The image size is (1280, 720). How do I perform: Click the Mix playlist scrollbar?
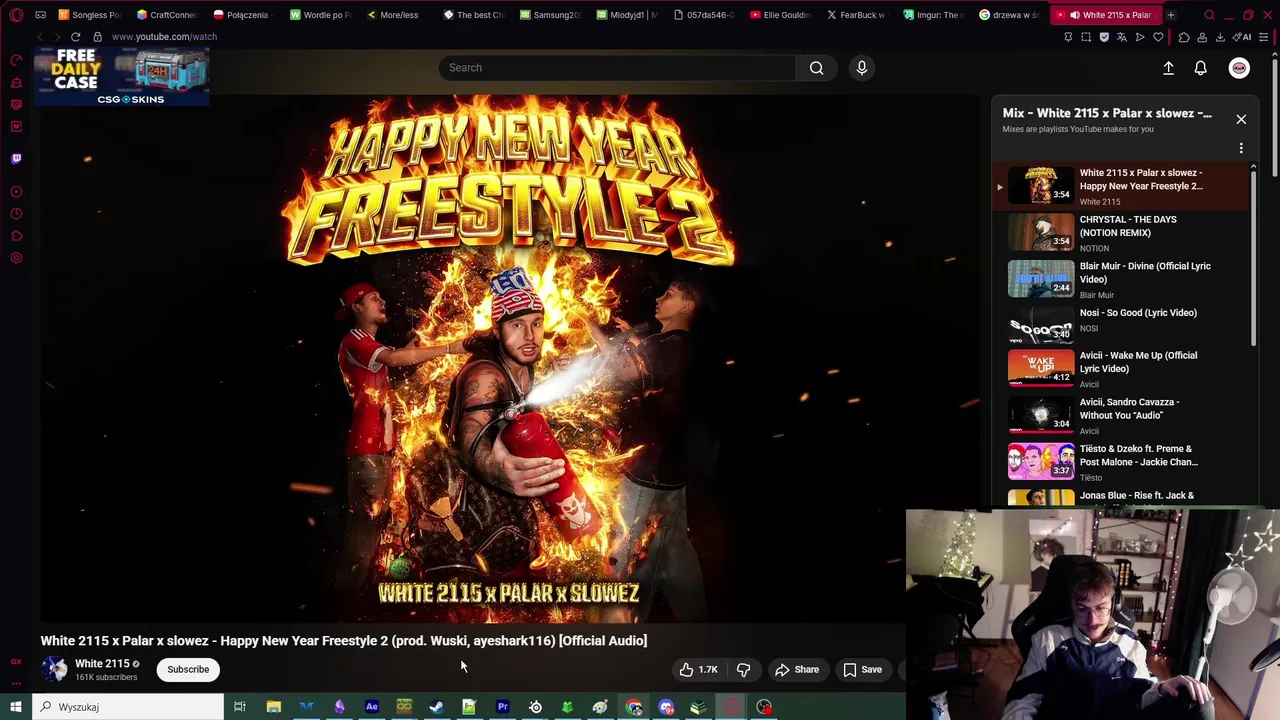point(1254,258)
